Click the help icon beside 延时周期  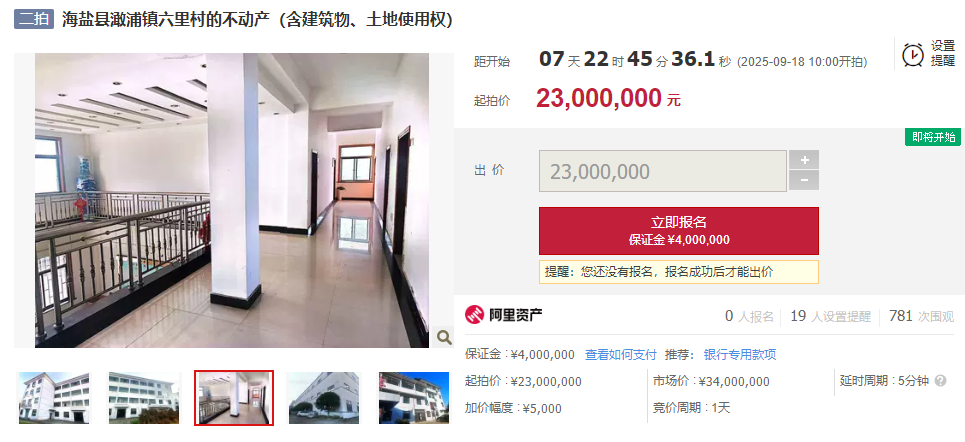click(x=940, y=381)
